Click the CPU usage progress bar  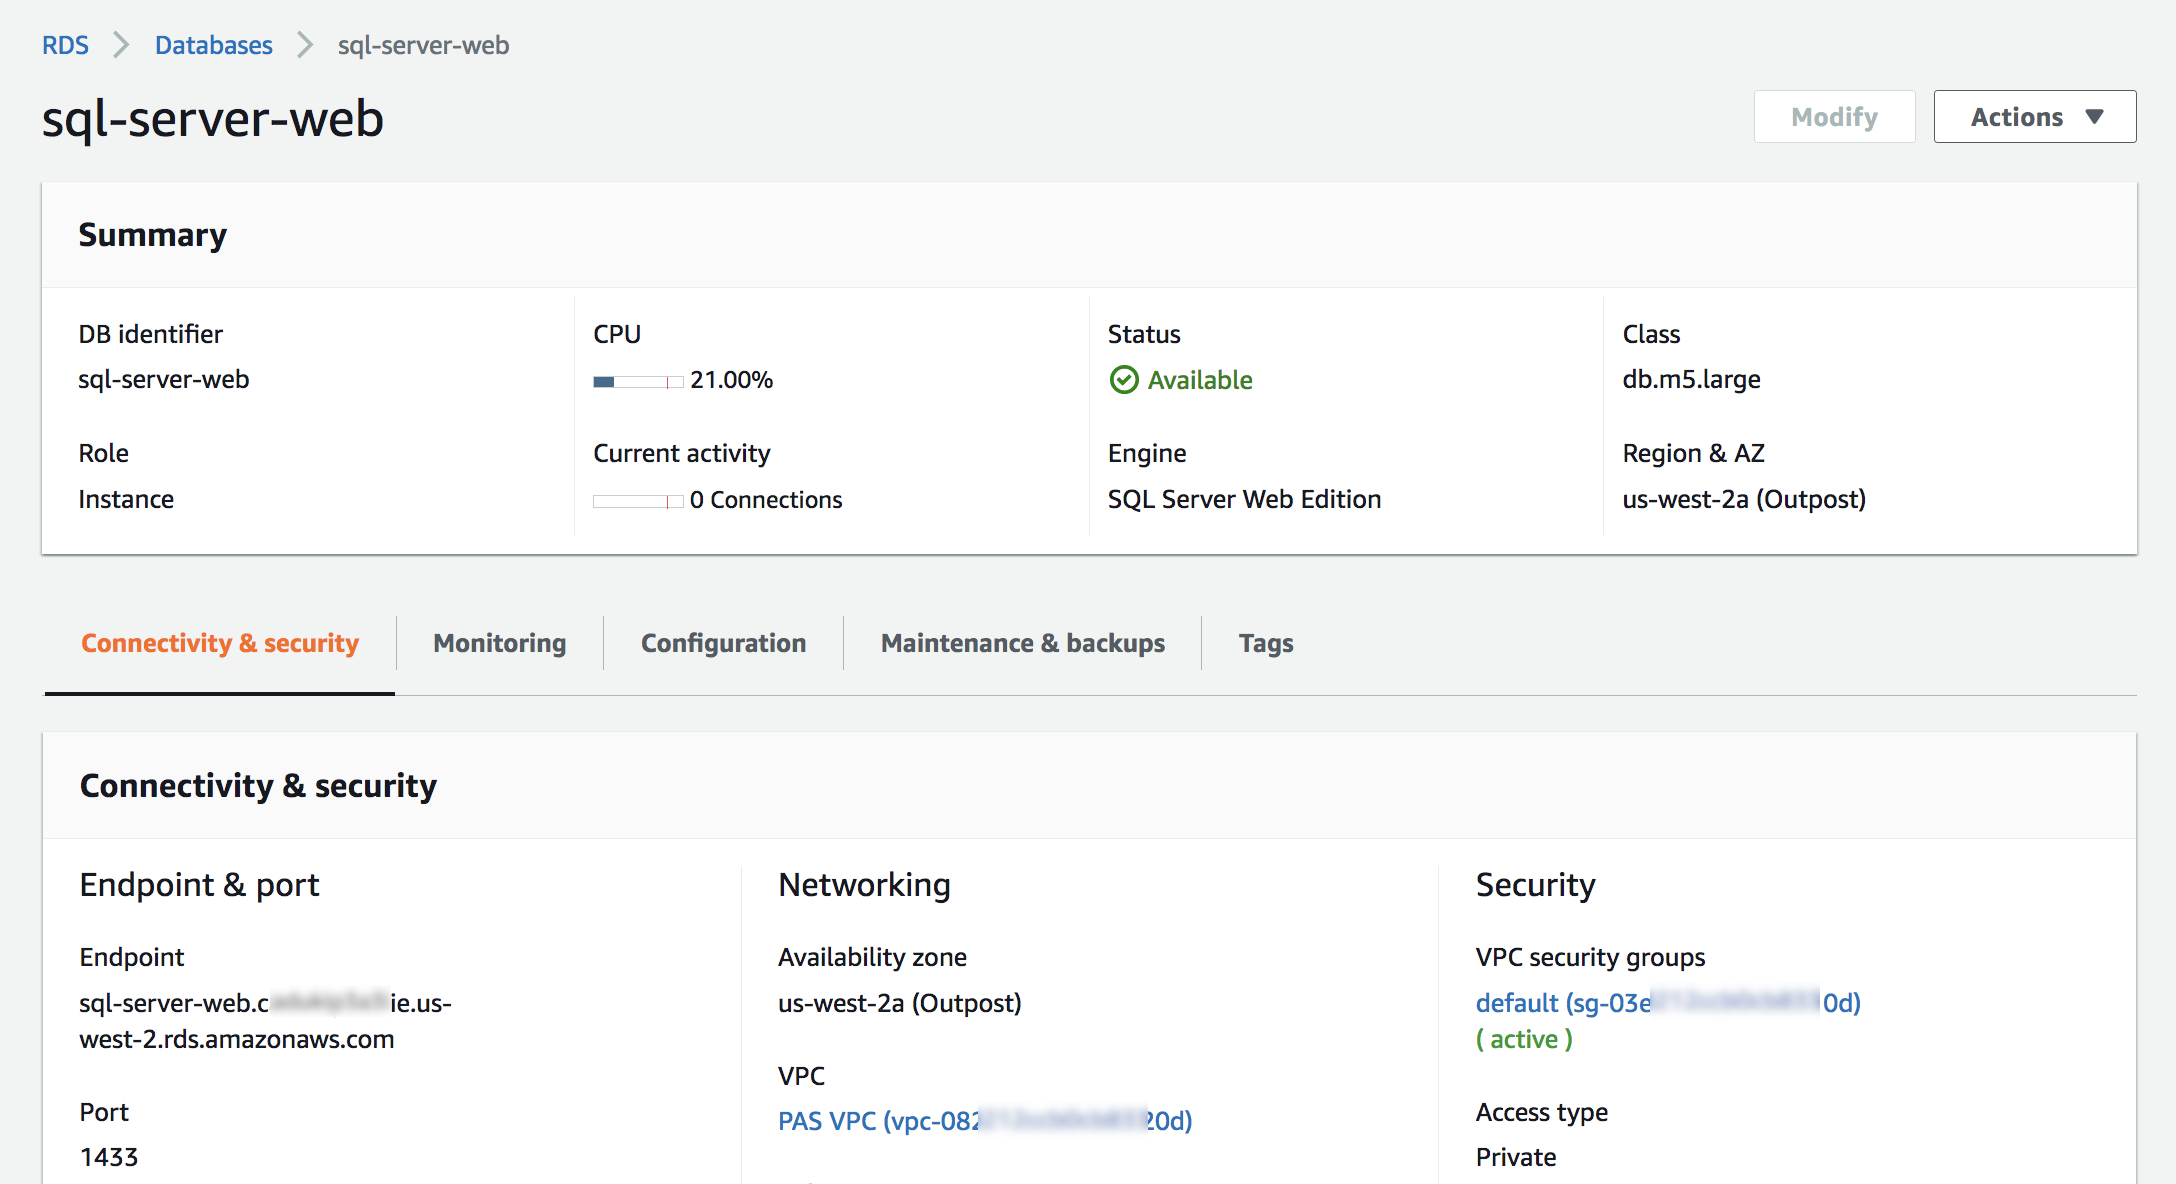[x=638, y=381]
